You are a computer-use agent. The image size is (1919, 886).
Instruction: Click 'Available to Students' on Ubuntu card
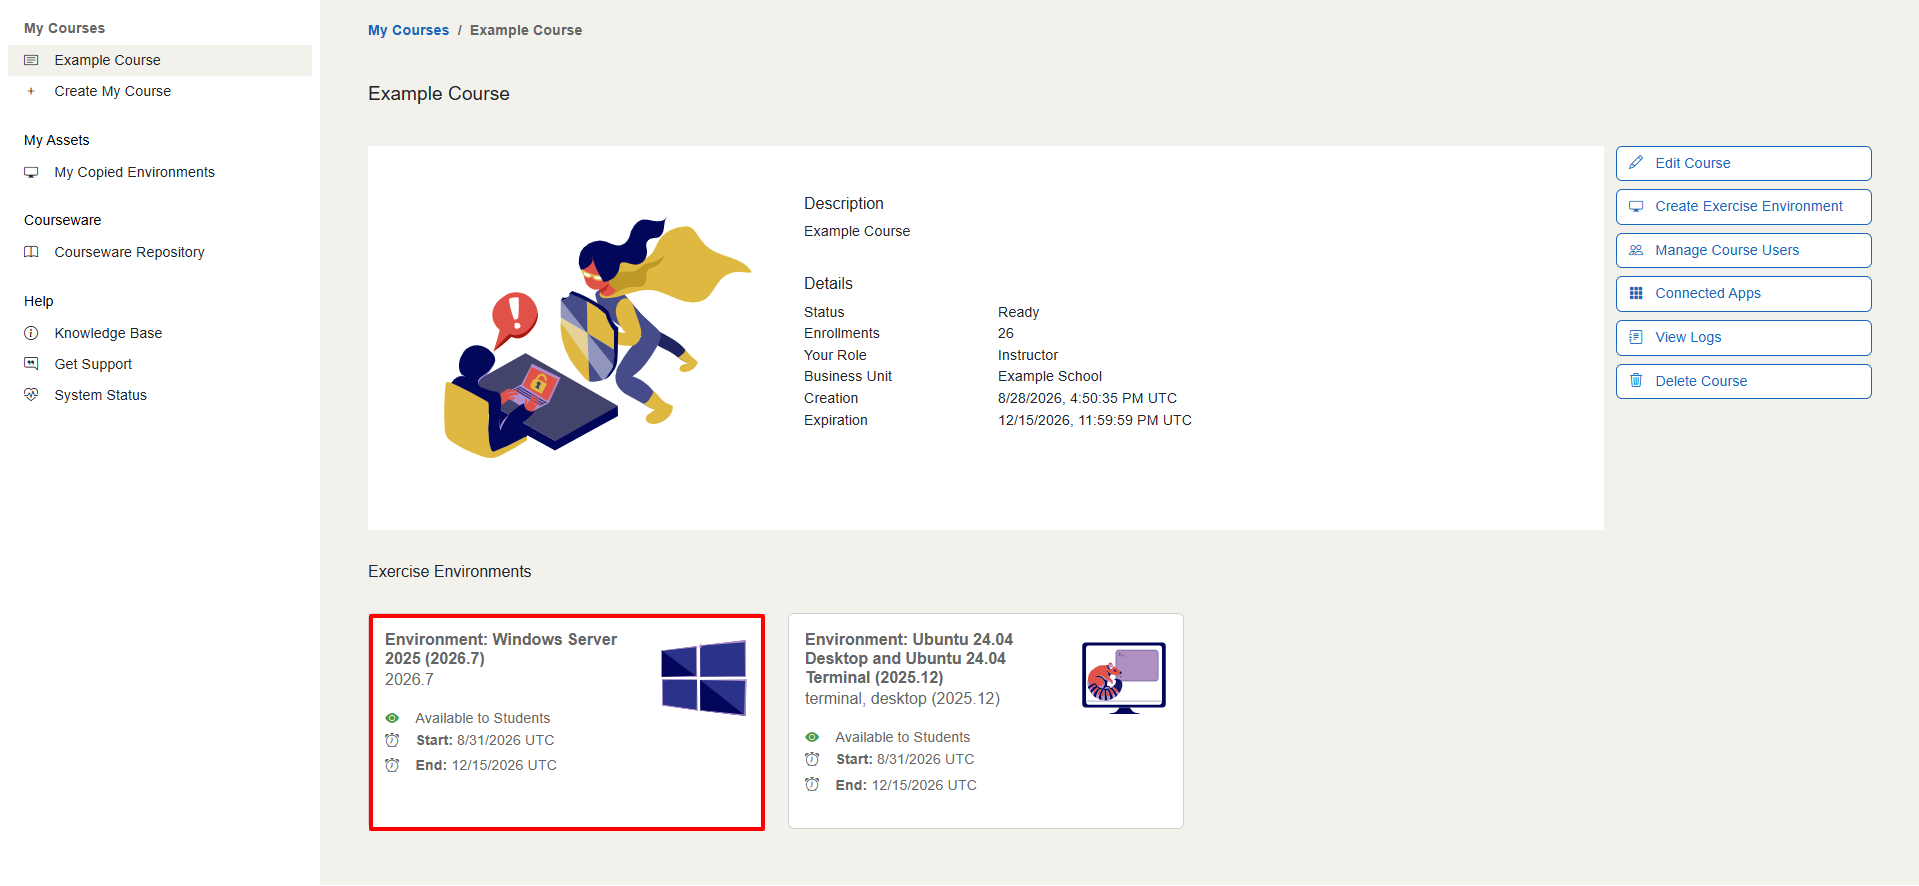point(903,737)
